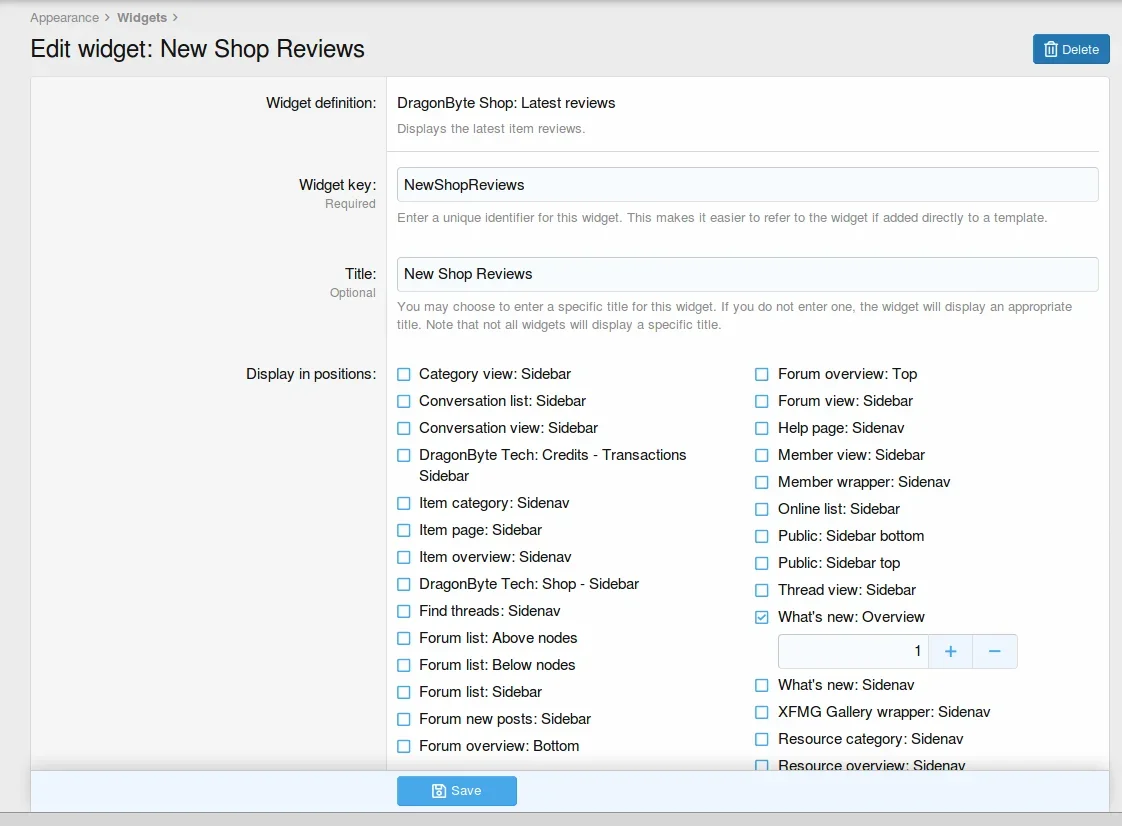Tick Forum list: Below nodes checkbox

click(404, 666)
